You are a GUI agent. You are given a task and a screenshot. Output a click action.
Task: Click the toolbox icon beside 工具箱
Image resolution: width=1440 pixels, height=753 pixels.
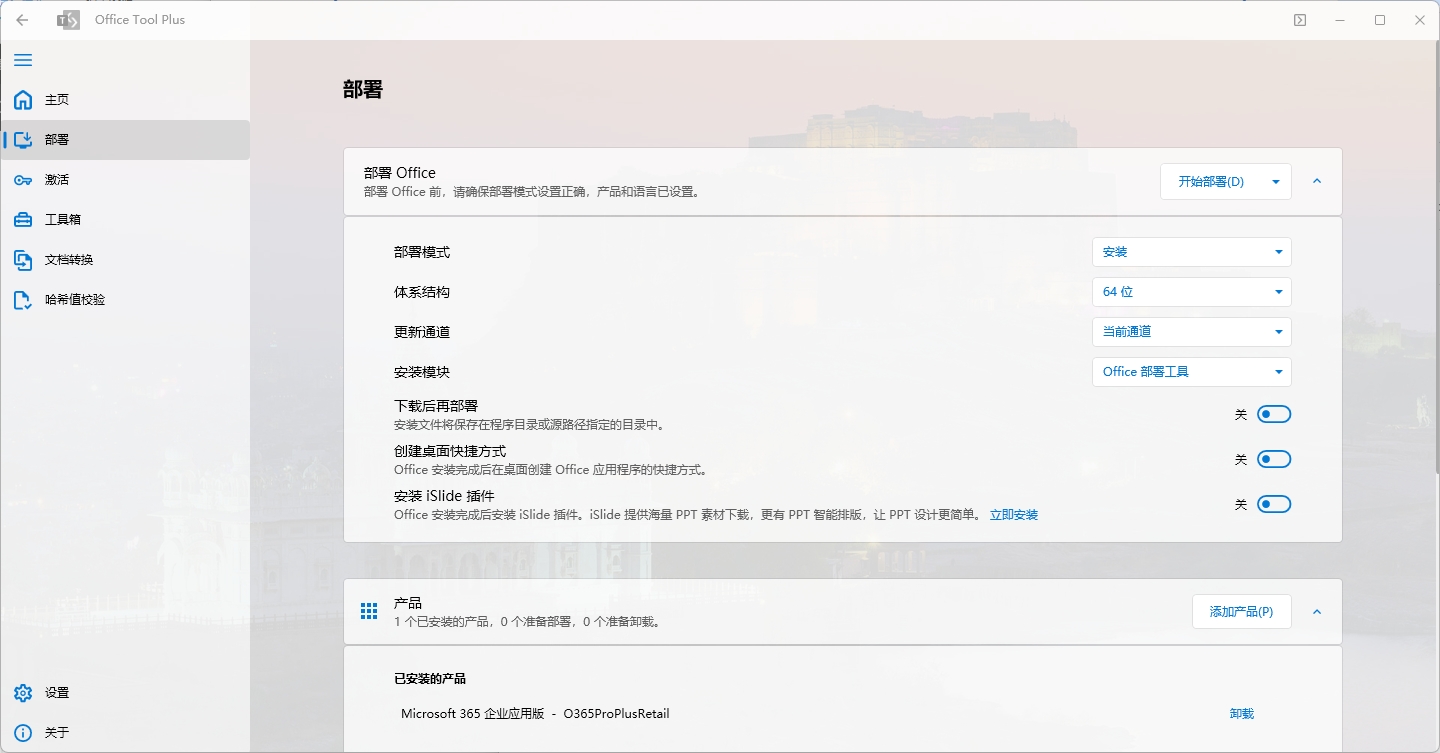(x=23, y=220)
